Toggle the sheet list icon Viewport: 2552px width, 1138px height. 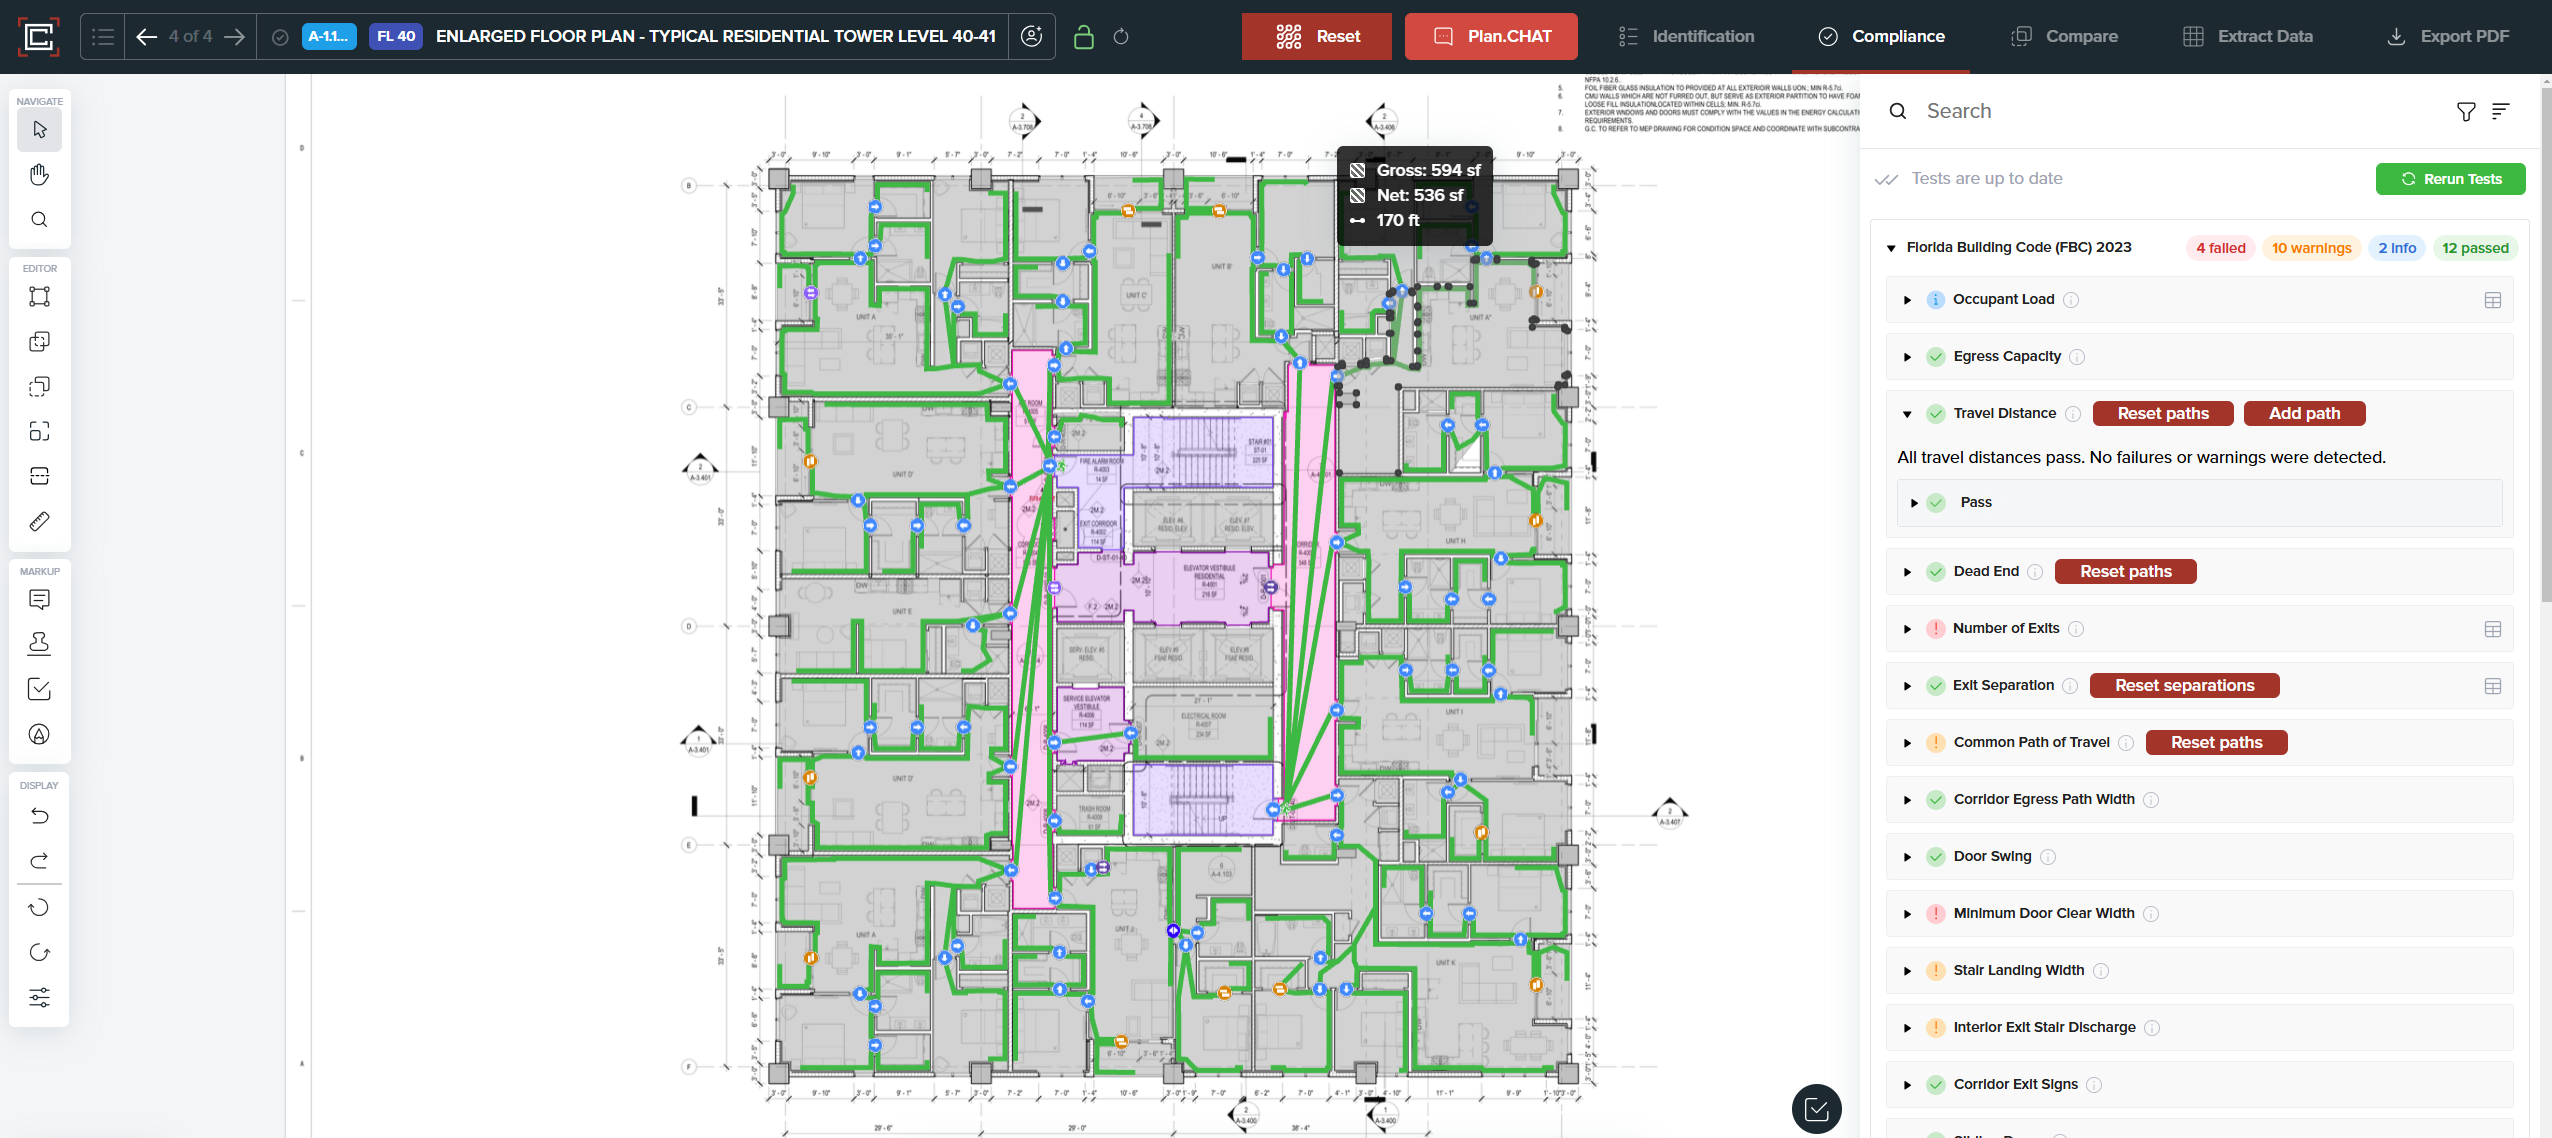102,37
